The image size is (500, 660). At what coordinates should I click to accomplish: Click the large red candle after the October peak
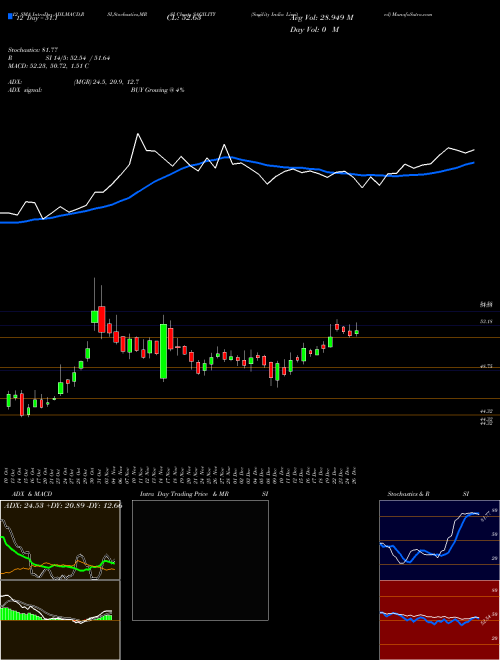[x=101, y=320]
